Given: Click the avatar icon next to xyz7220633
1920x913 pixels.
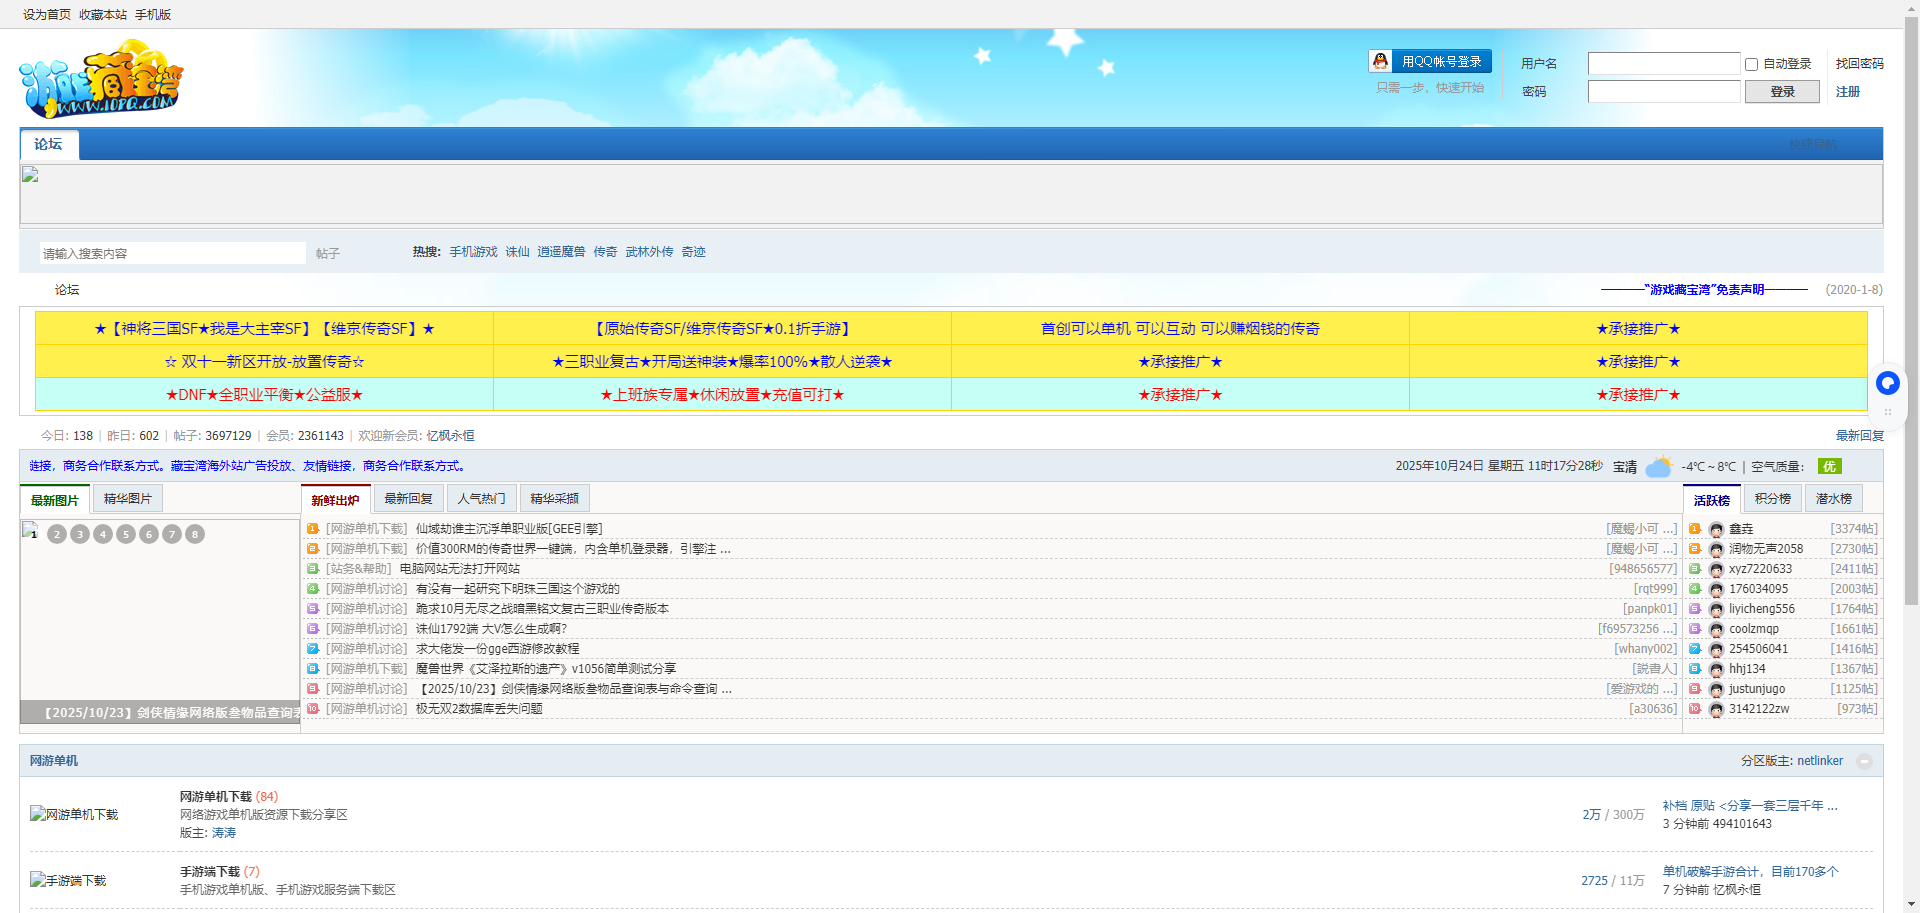Looking at the screenshot, I should [1716, 569].
